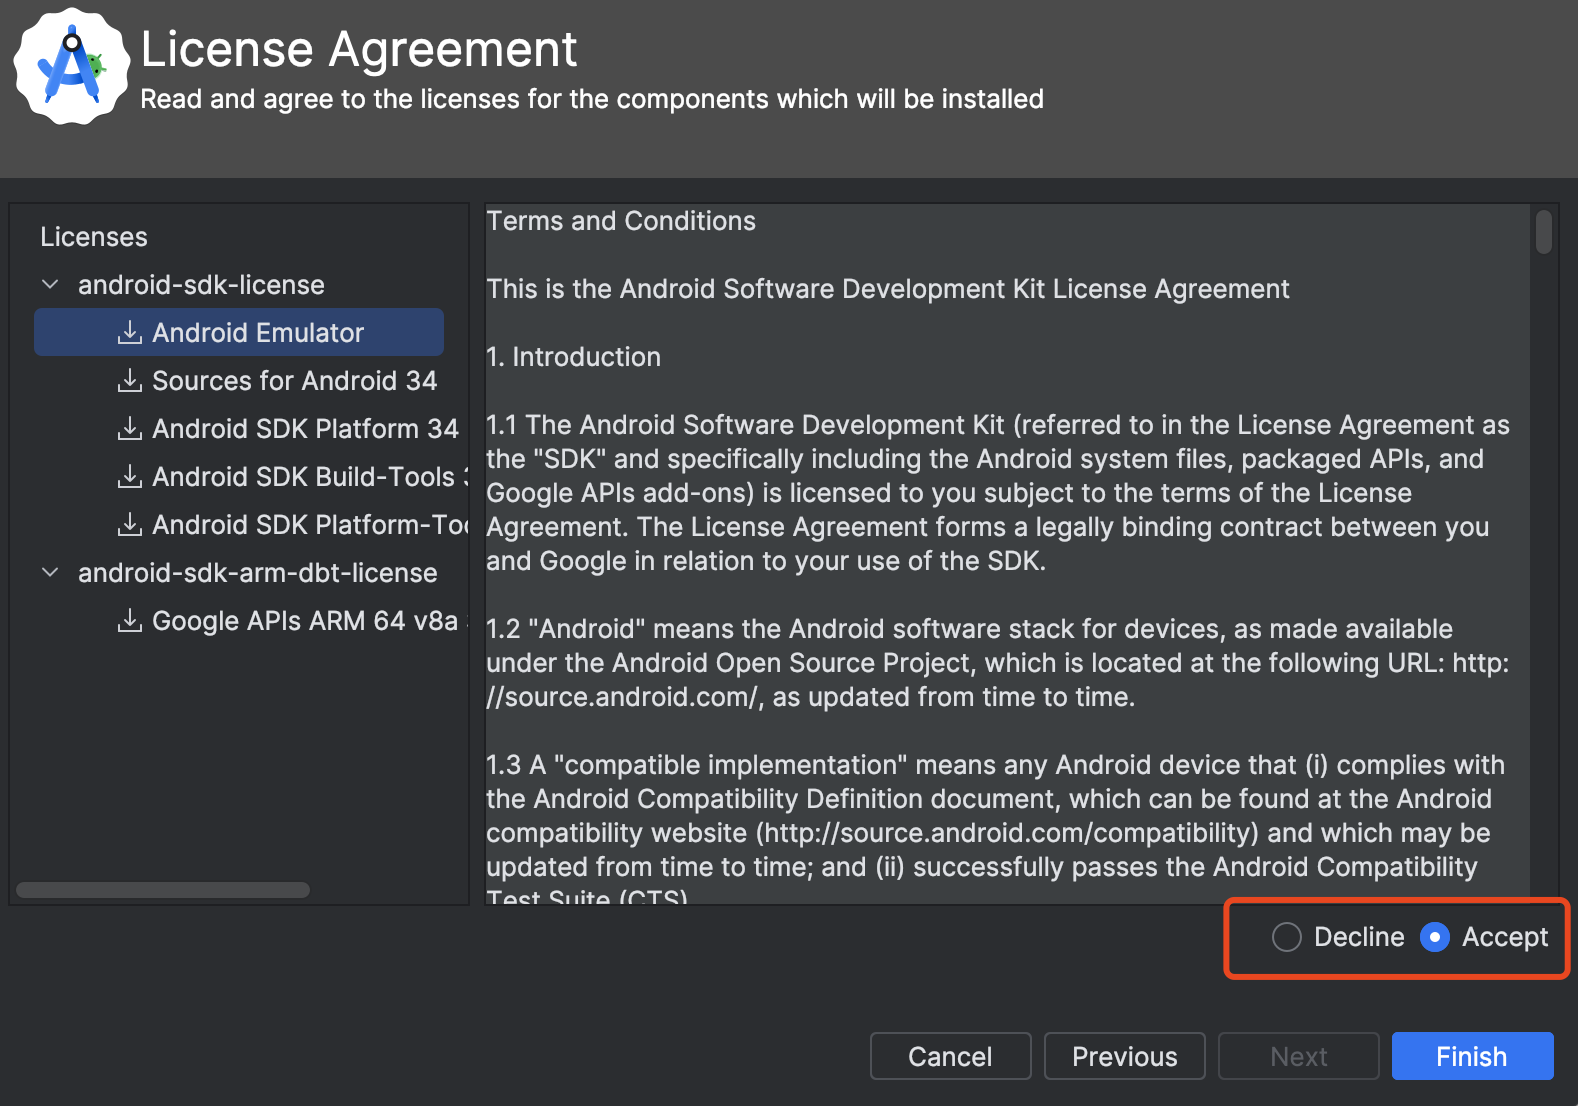The image size is (1578, 1106).
Task: Click the download icon beside Android SDK Platform 34
Action: [x=130, y=428]
